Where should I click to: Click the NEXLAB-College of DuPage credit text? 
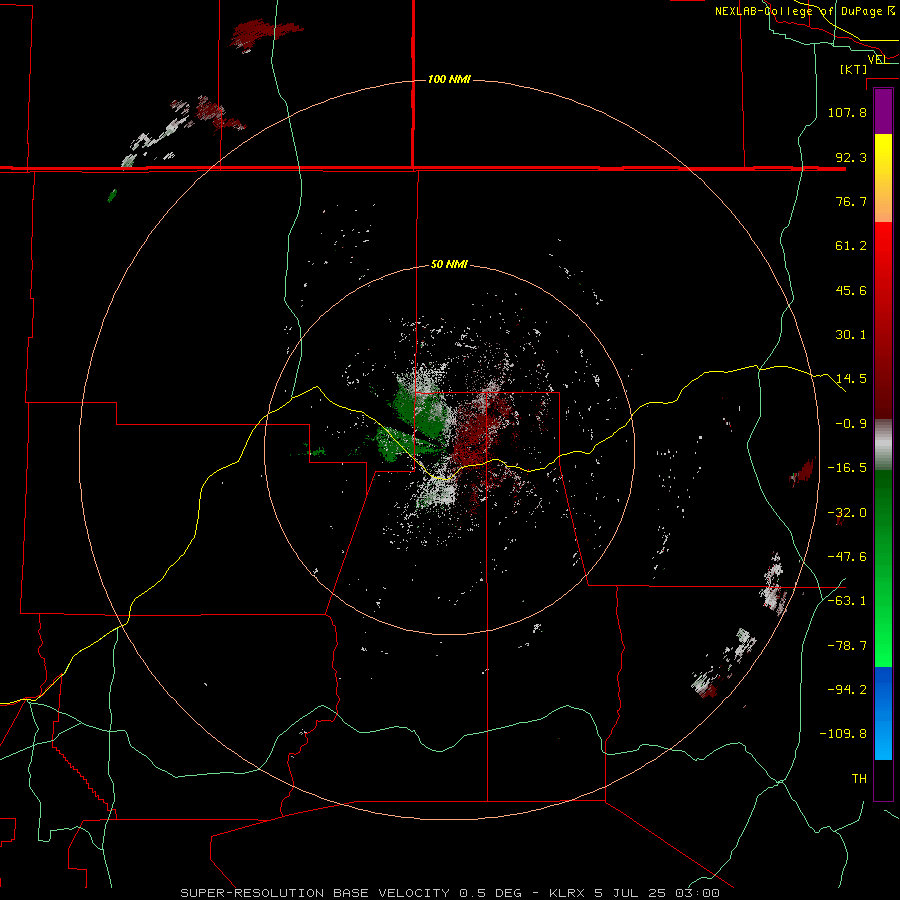pos(798,11)
